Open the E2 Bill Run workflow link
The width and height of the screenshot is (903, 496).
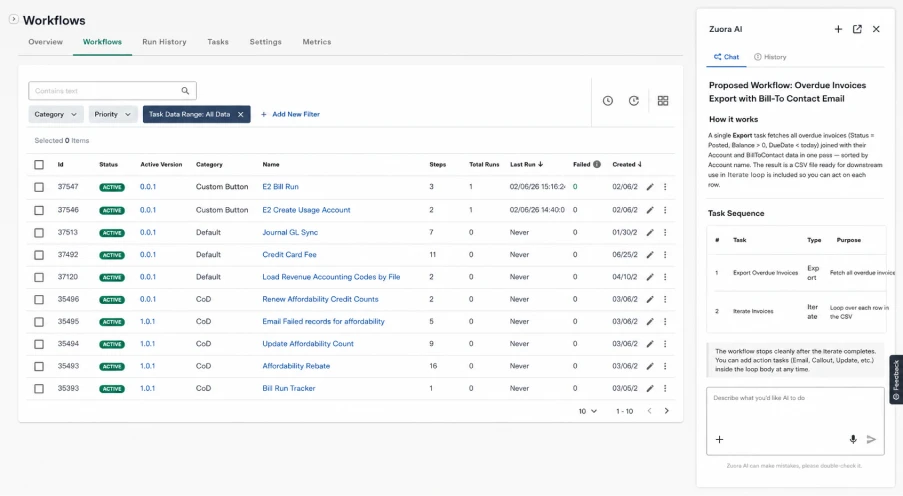280,187
